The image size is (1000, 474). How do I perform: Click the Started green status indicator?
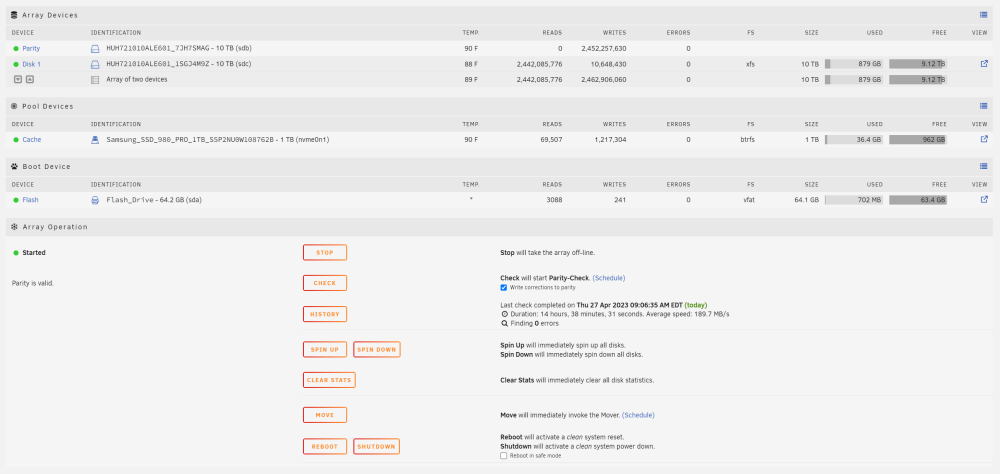coord(16,253)
